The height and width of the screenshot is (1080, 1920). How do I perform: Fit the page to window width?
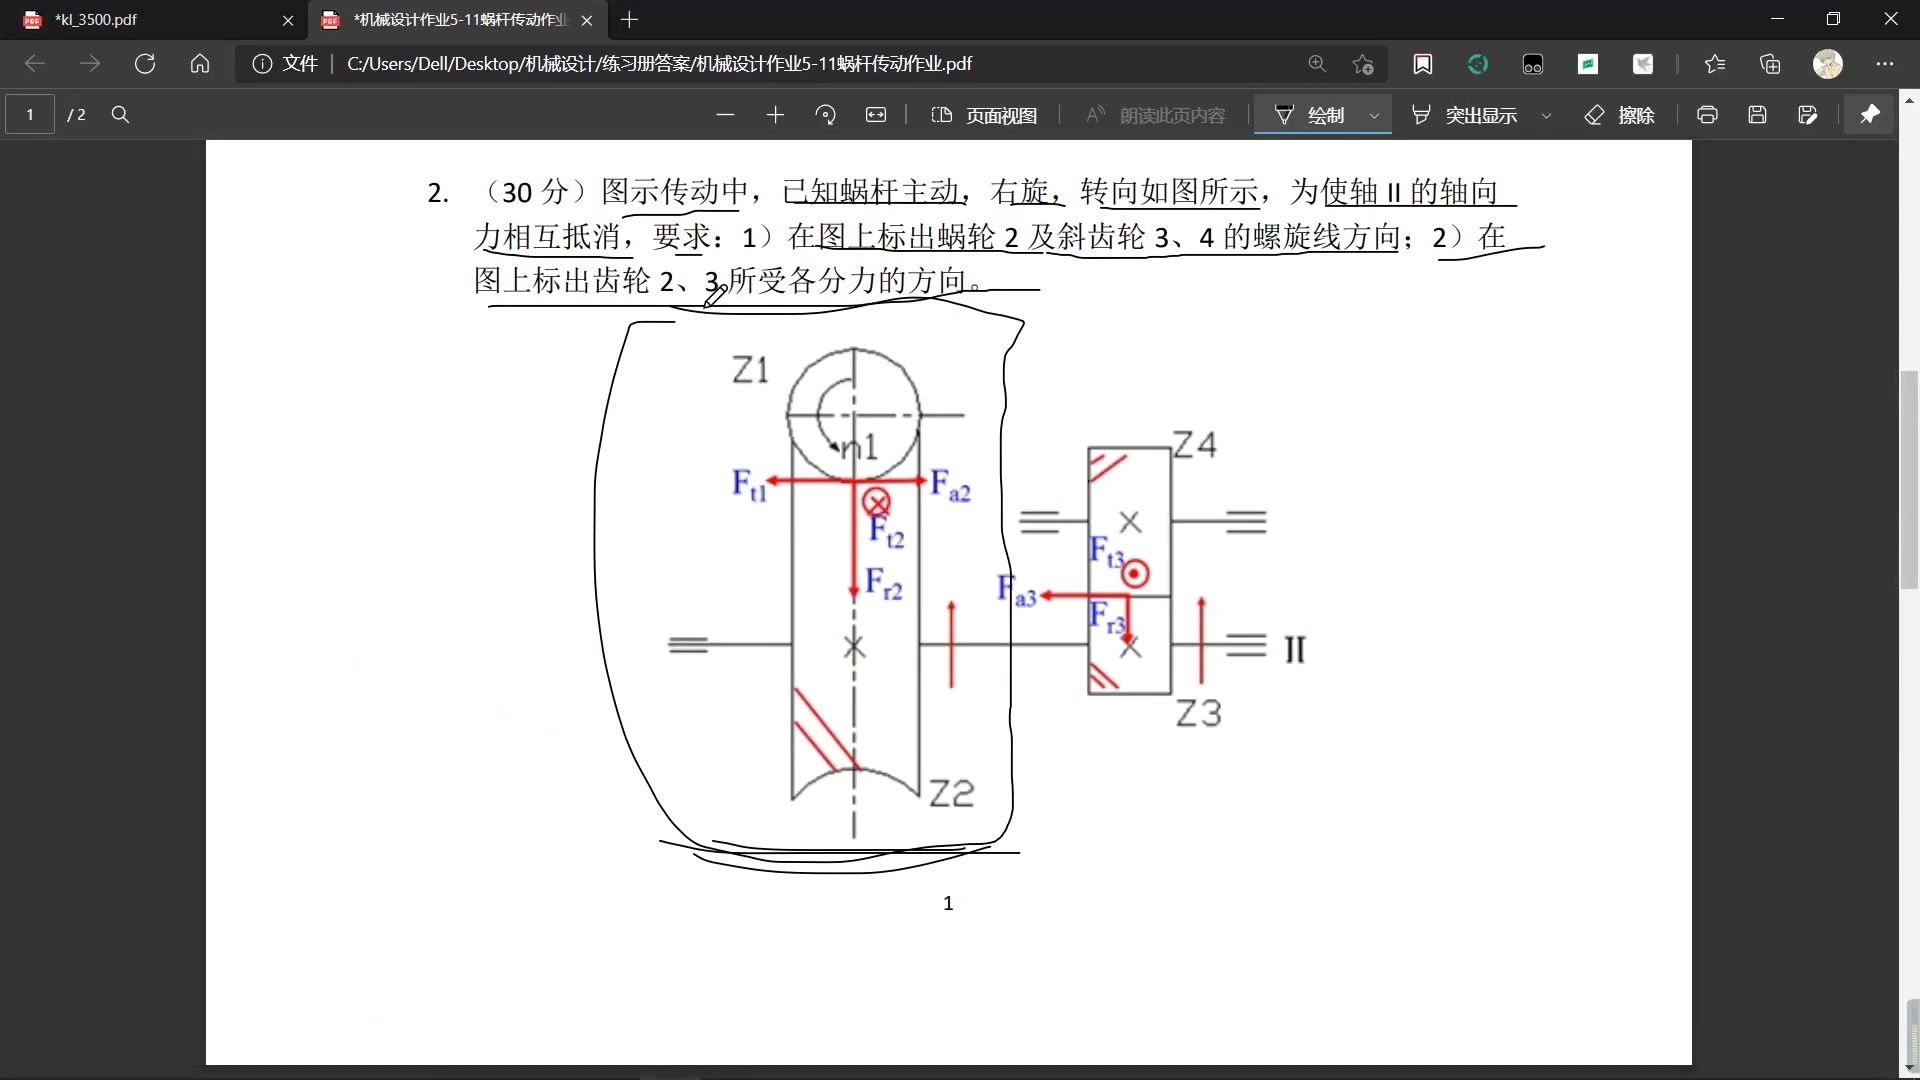coord(876,114)
